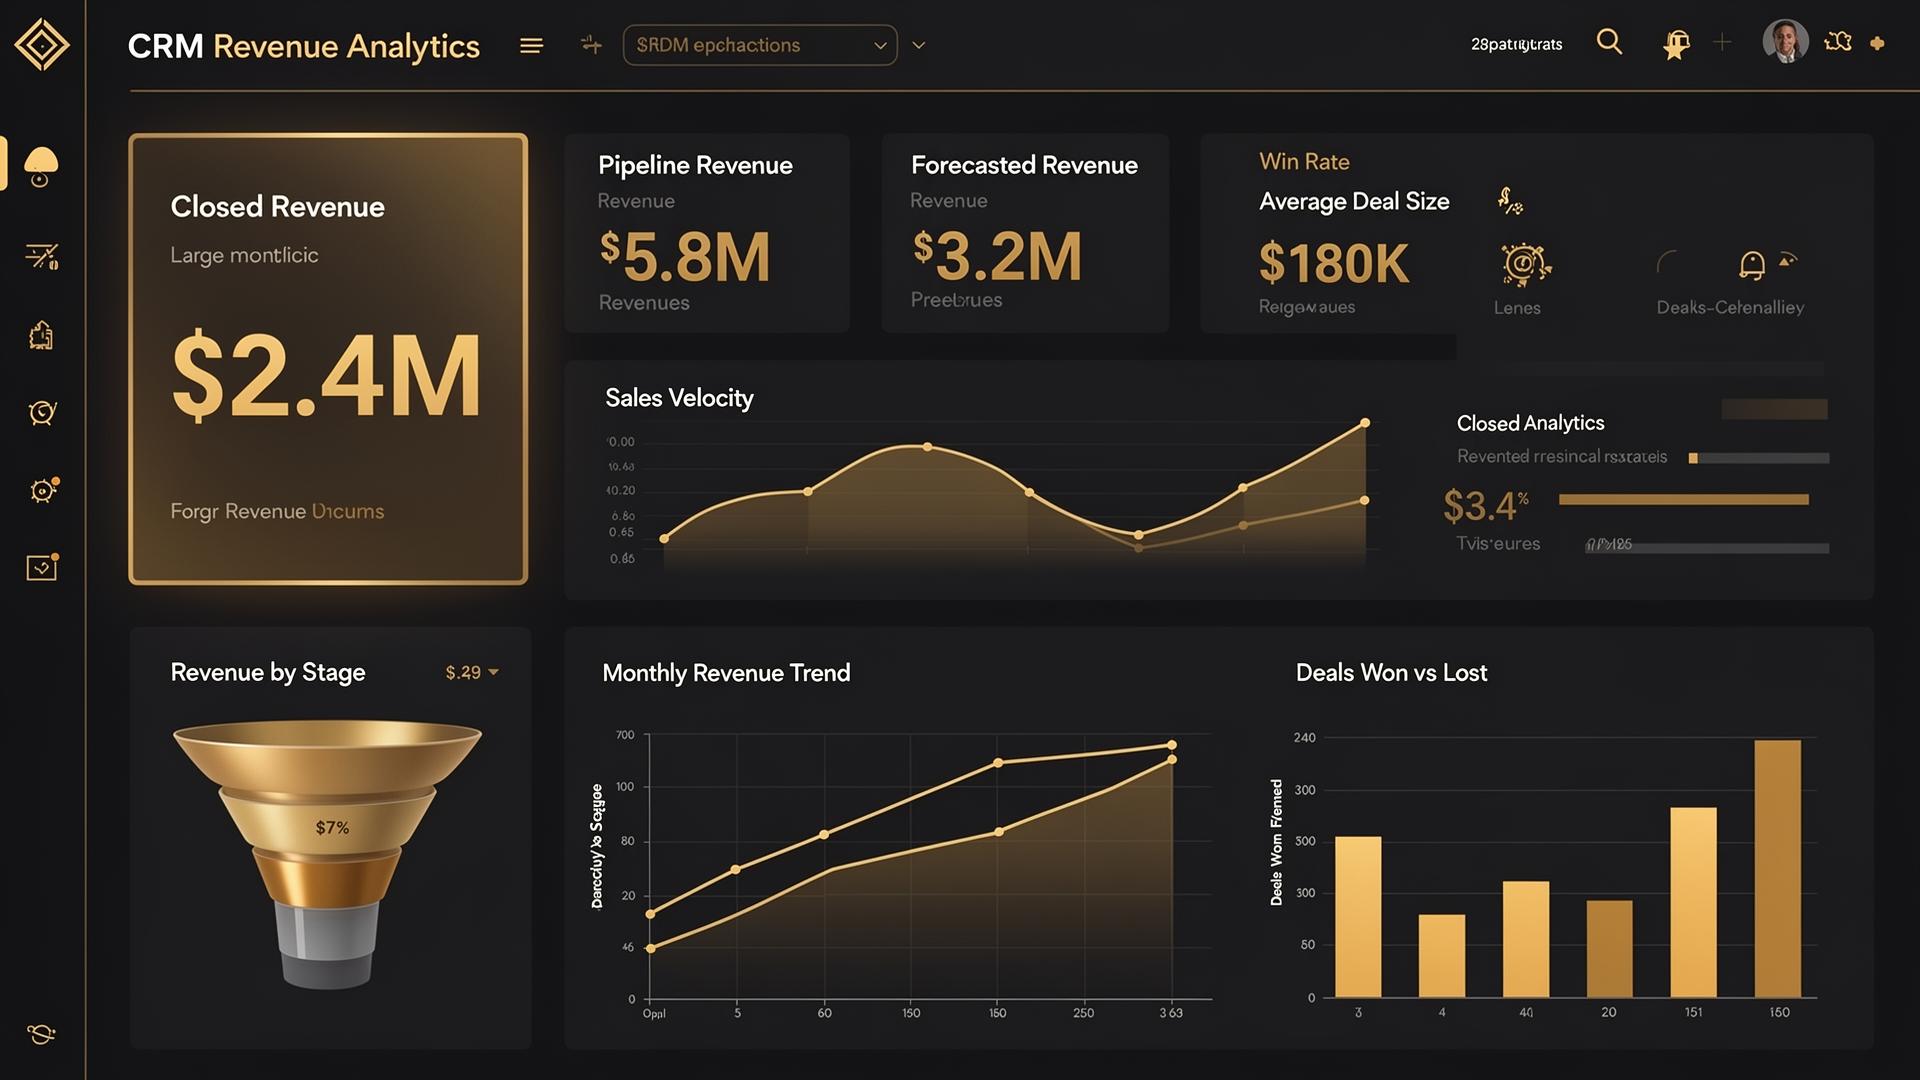
Task: Open the notifications bell in header
Action: (x=1676, y=45)
